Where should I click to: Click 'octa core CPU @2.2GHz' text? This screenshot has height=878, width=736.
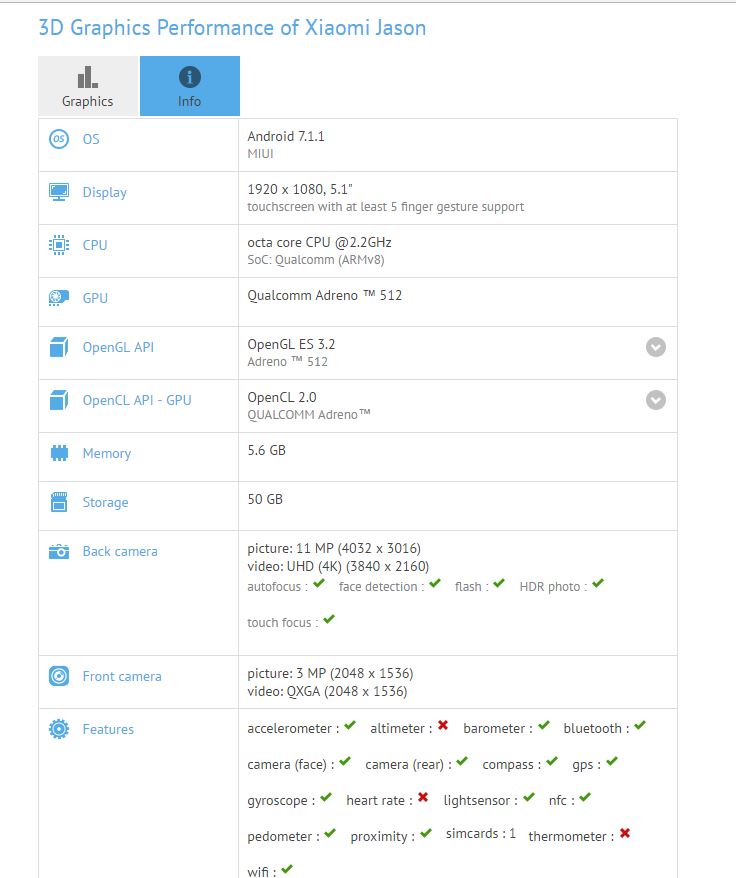click(319, 242)
